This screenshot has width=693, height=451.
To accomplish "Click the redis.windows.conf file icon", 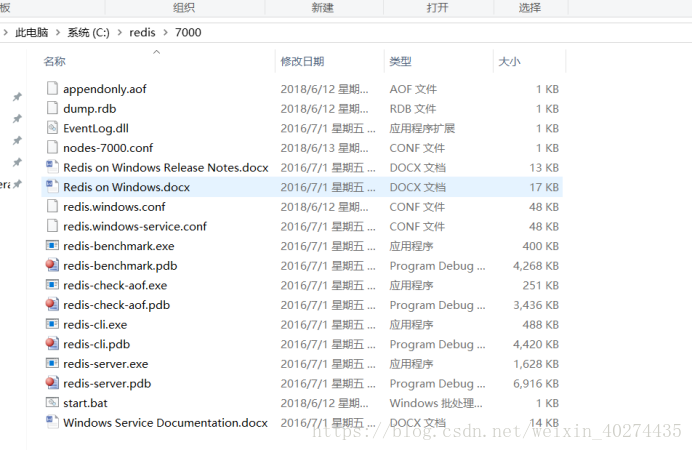I will click(52, 206).
